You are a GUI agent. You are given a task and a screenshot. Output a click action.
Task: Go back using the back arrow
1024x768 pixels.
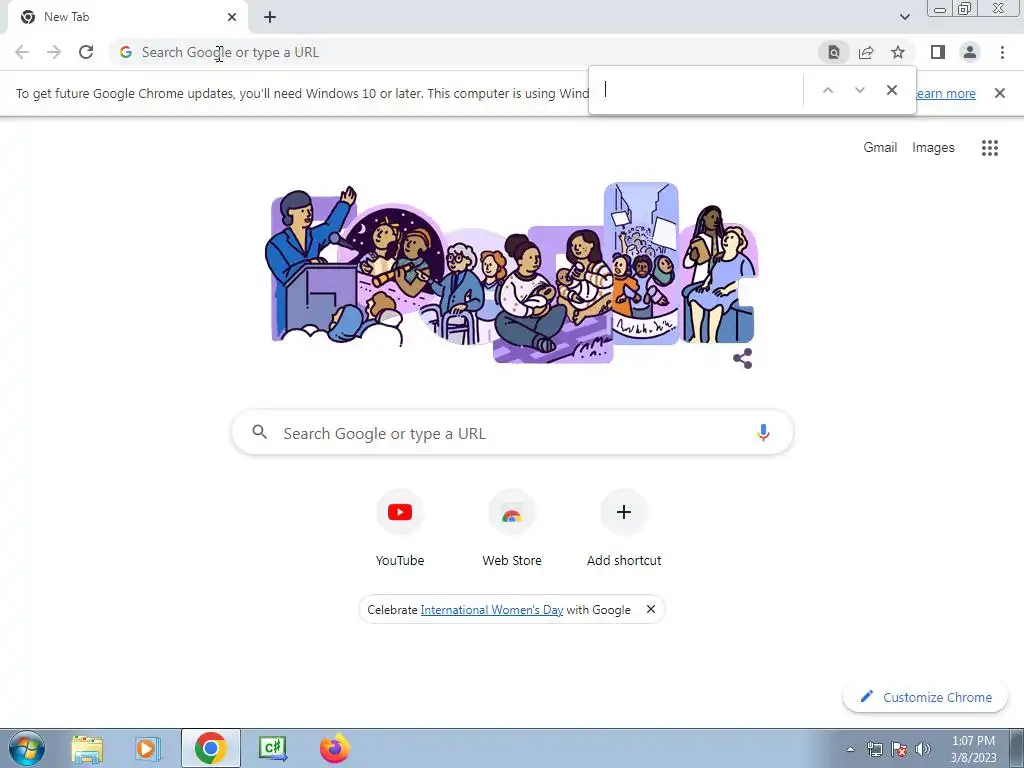coord(22,52)
